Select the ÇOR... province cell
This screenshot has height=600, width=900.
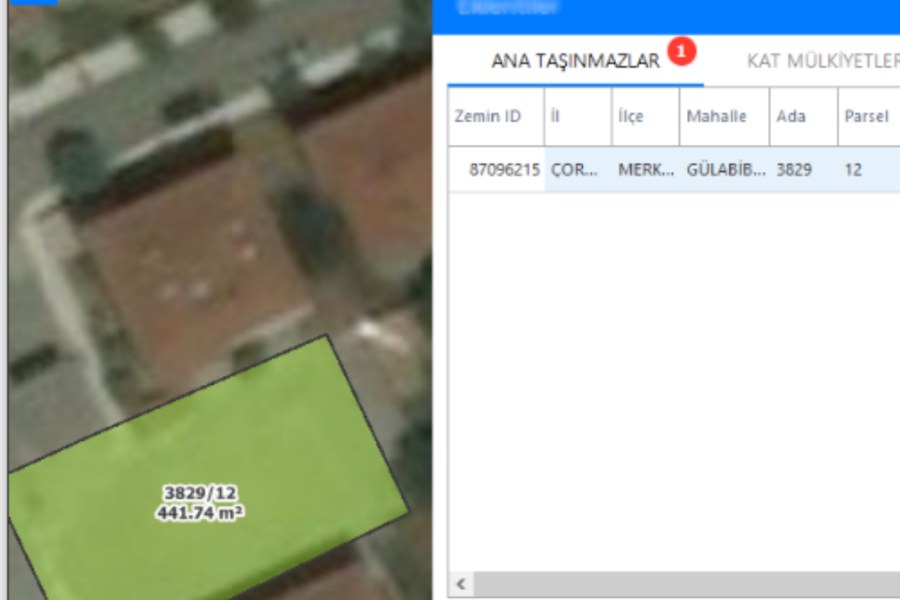point(578,170)
